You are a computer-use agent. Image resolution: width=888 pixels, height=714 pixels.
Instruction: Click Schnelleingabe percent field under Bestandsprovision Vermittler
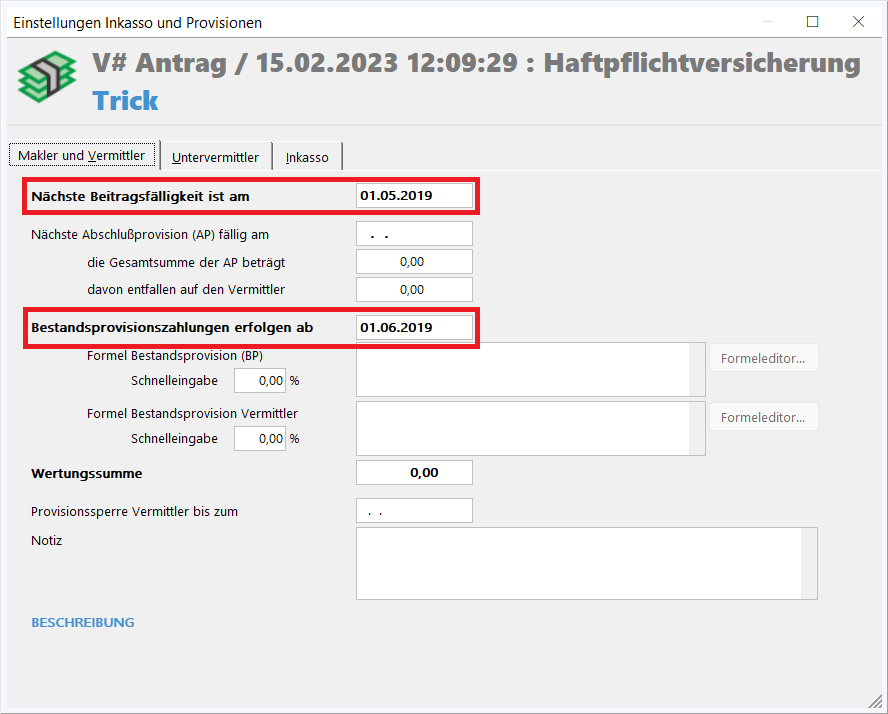pos(260,439)
